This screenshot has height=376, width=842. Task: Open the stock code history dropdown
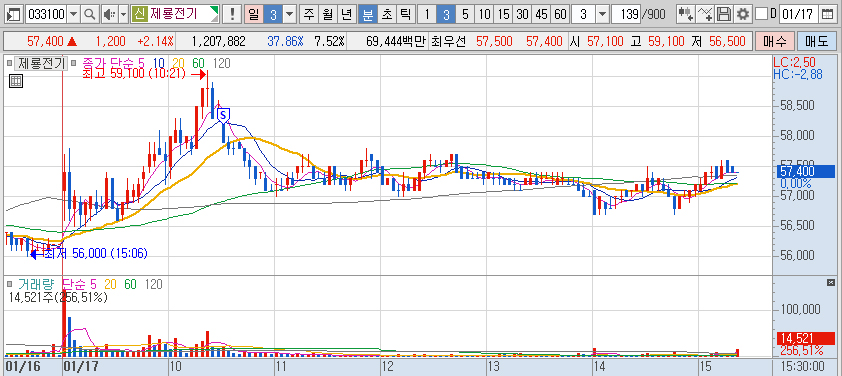(x=74, y=15)
